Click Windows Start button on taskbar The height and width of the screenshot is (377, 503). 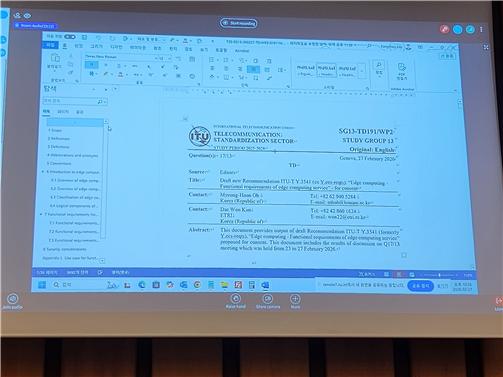tap(42, 285)
